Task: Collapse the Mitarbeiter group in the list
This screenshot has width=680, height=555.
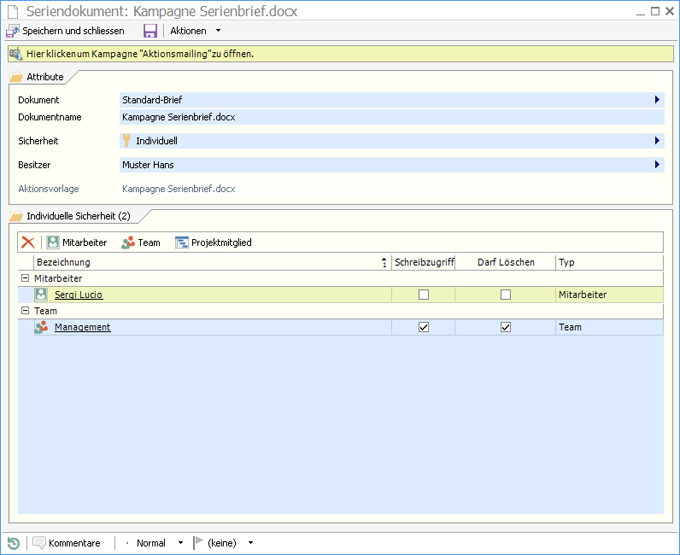Action: point(25,279)
